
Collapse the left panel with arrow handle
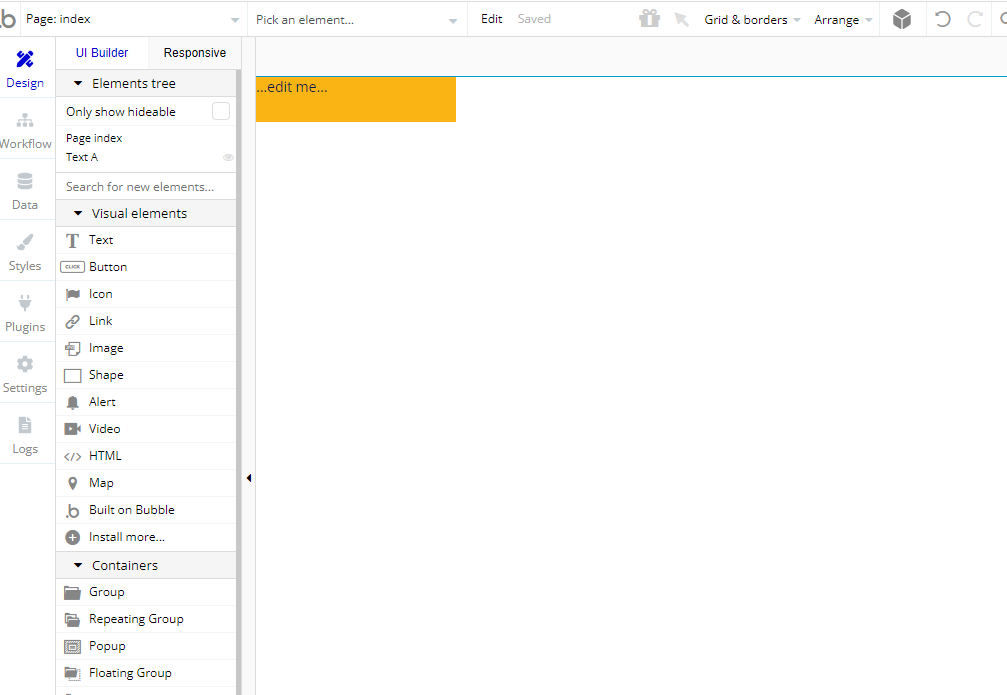click(248, 478)
